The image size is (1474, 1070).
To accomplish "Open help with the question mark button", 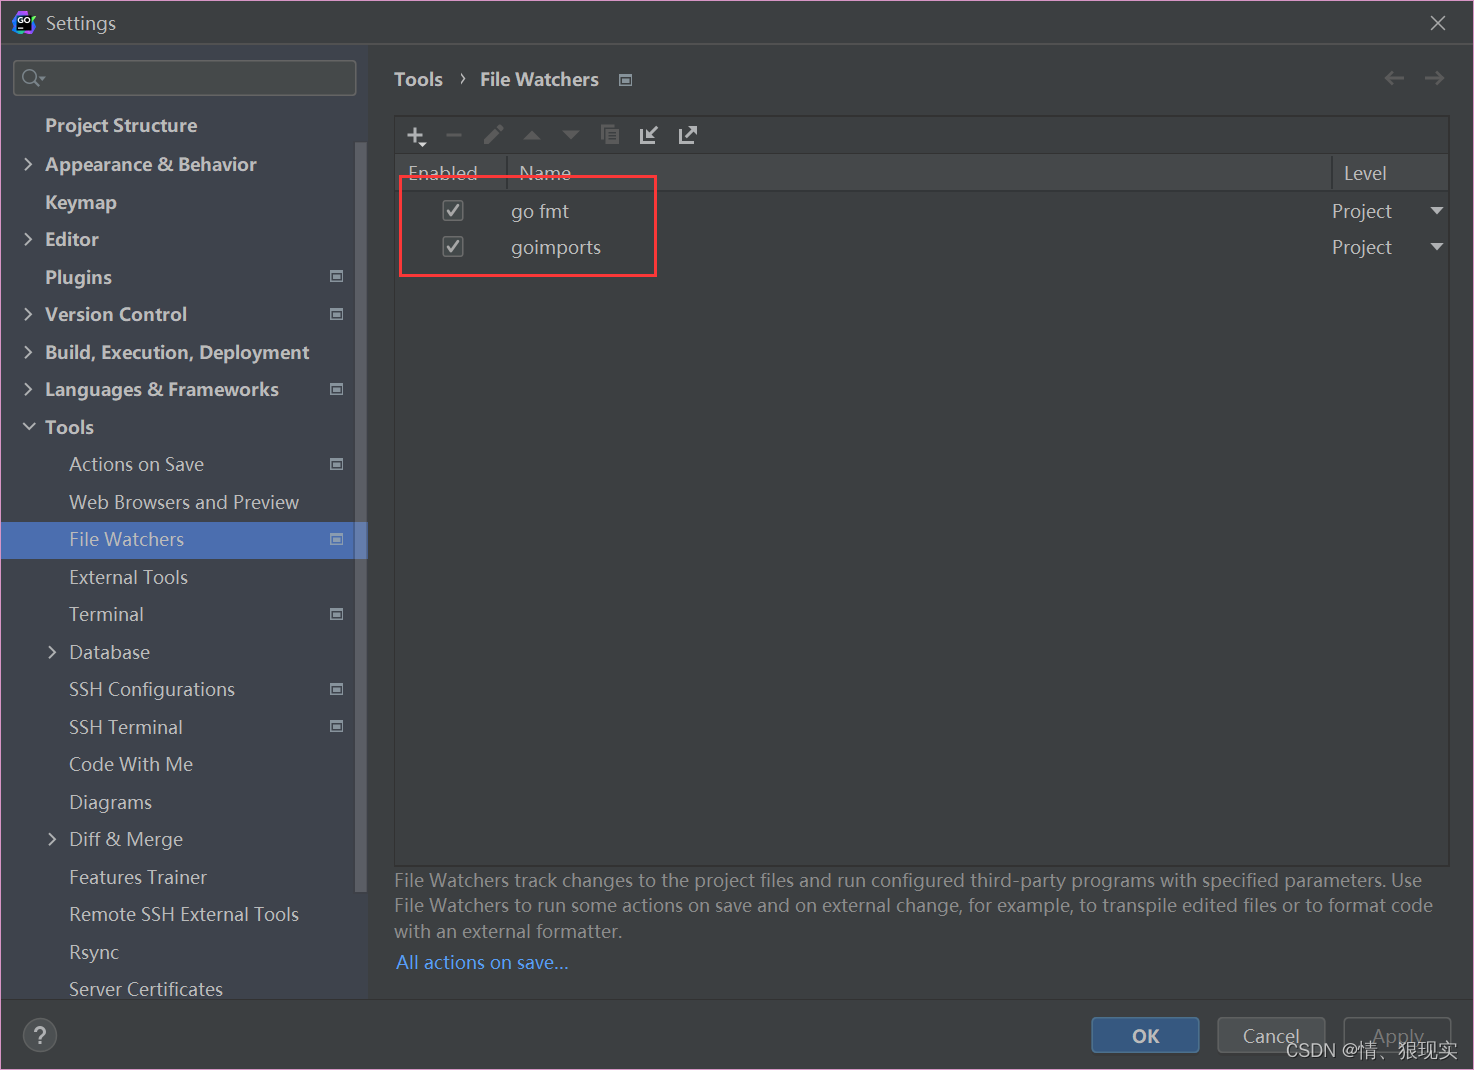I will [40, 1035].
